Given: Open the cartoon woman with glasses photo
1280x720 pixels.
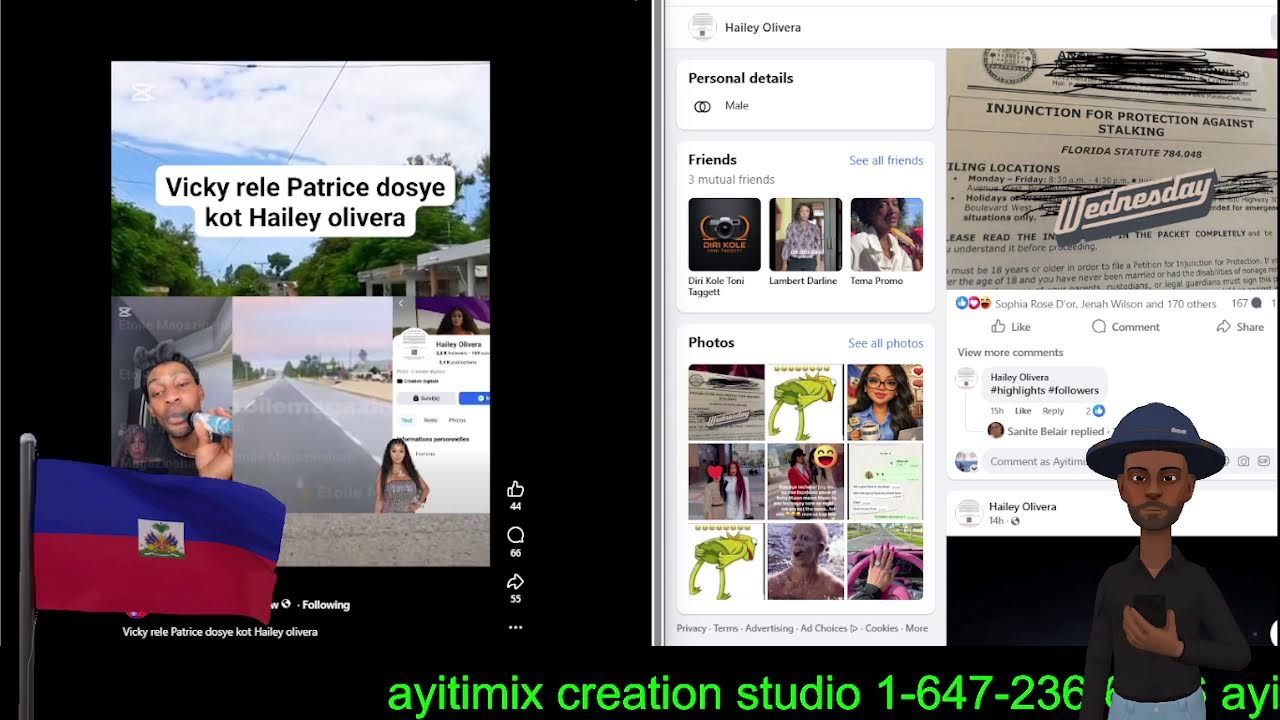Looking at the screenshot, I should click(885, 402).
